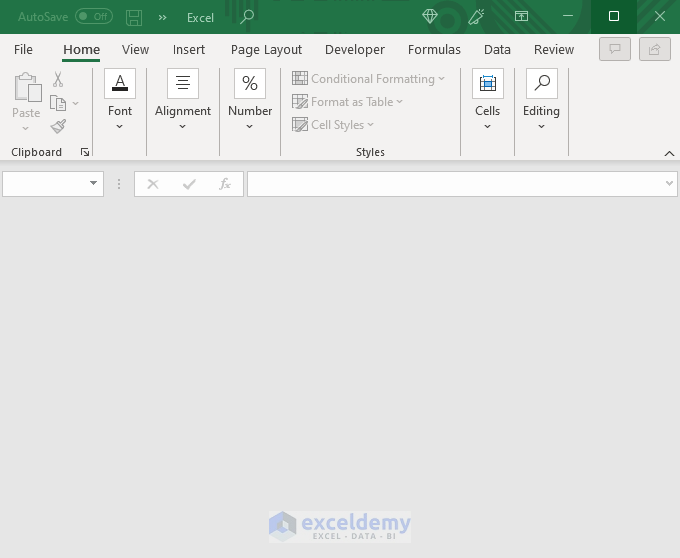Maximize the Excel window
The image size is (680, 558).
(614, 16)
